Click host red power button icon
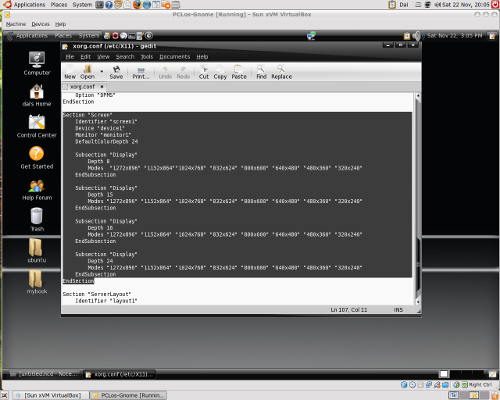 (x=495, y=5)
